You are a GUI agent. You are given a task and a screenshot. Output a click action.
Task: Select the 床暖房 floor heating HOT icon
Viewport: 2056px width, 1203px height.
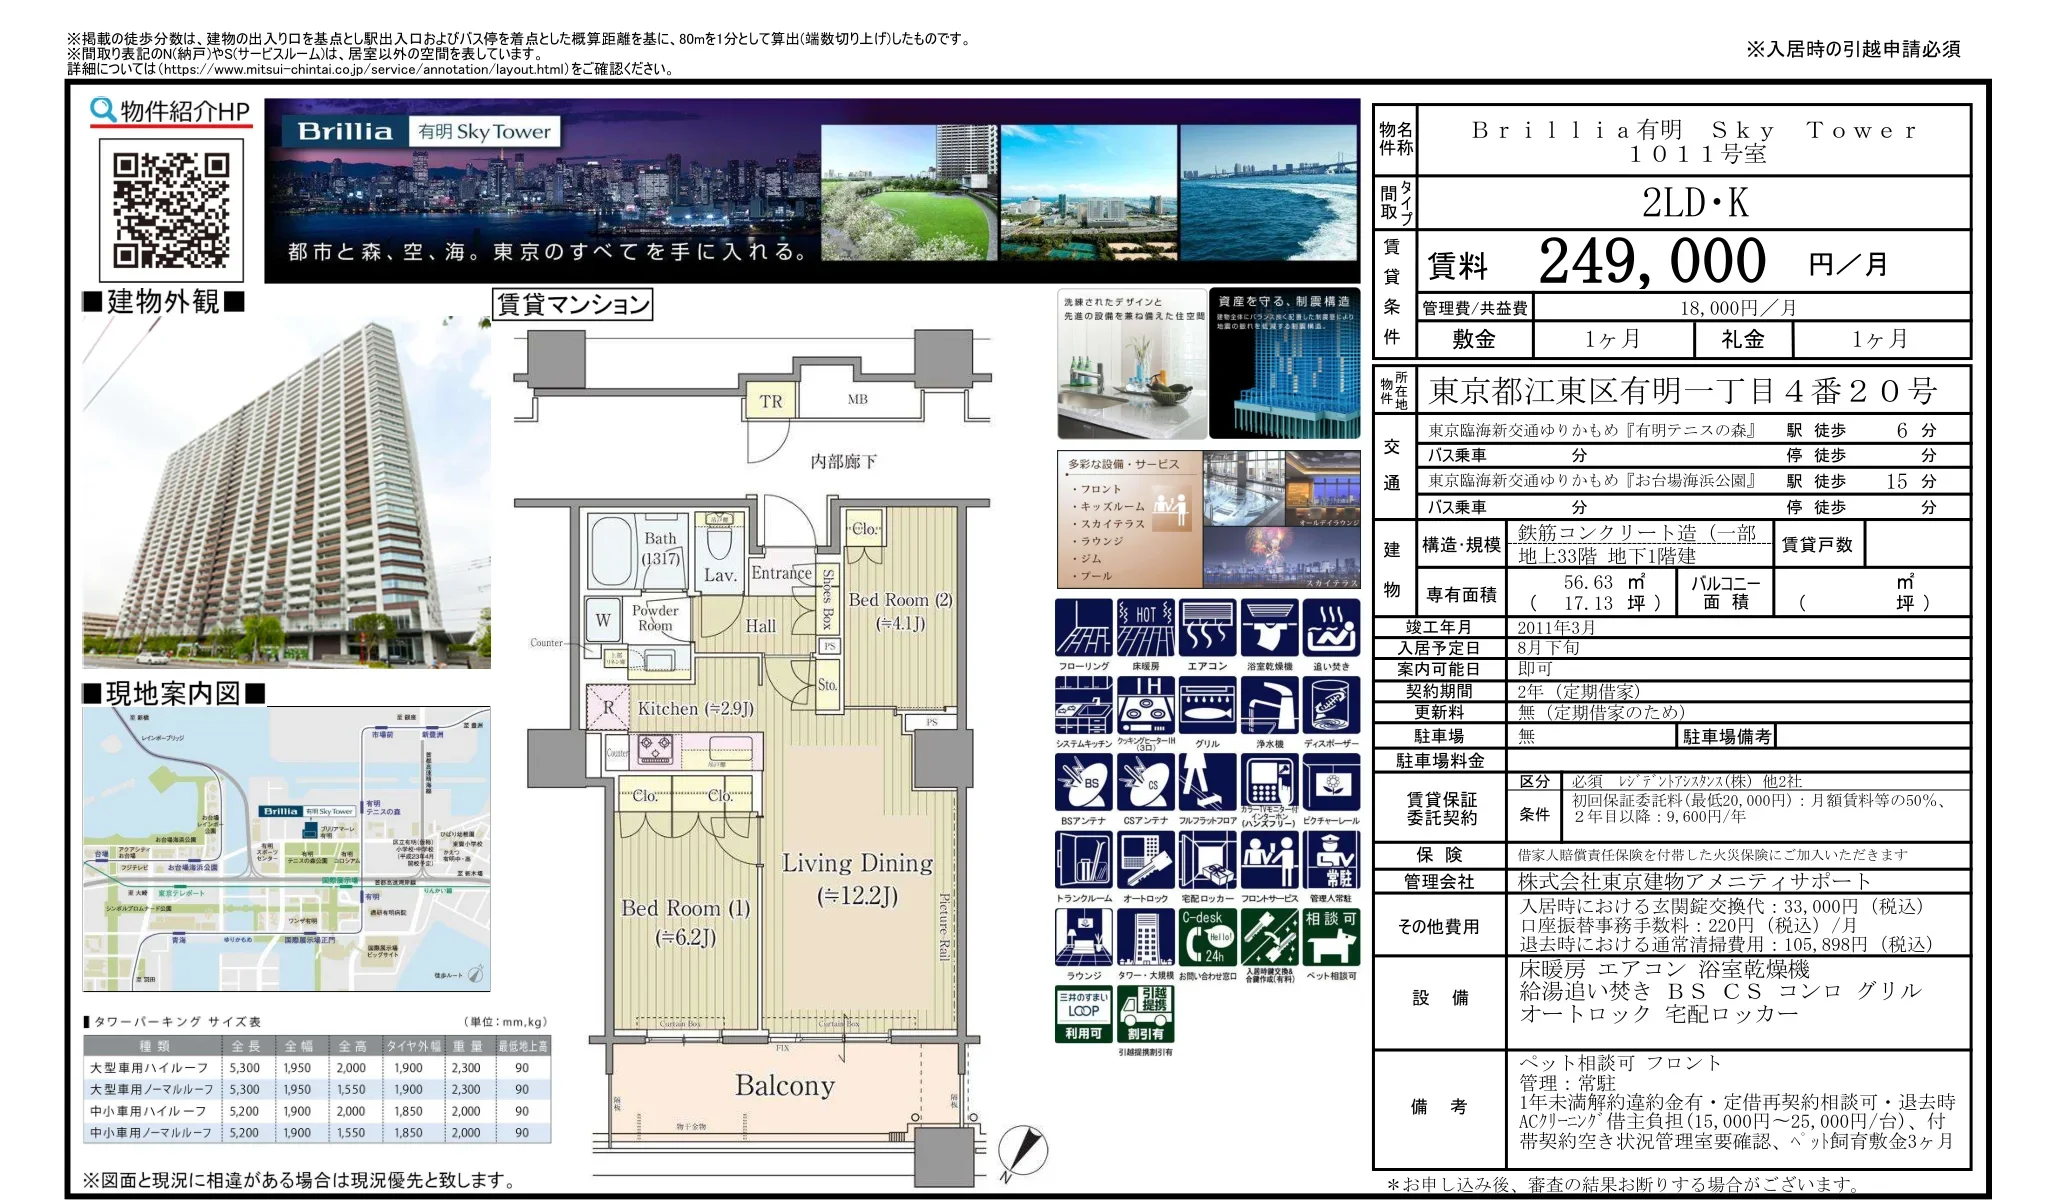click(x=1146, y=628)
